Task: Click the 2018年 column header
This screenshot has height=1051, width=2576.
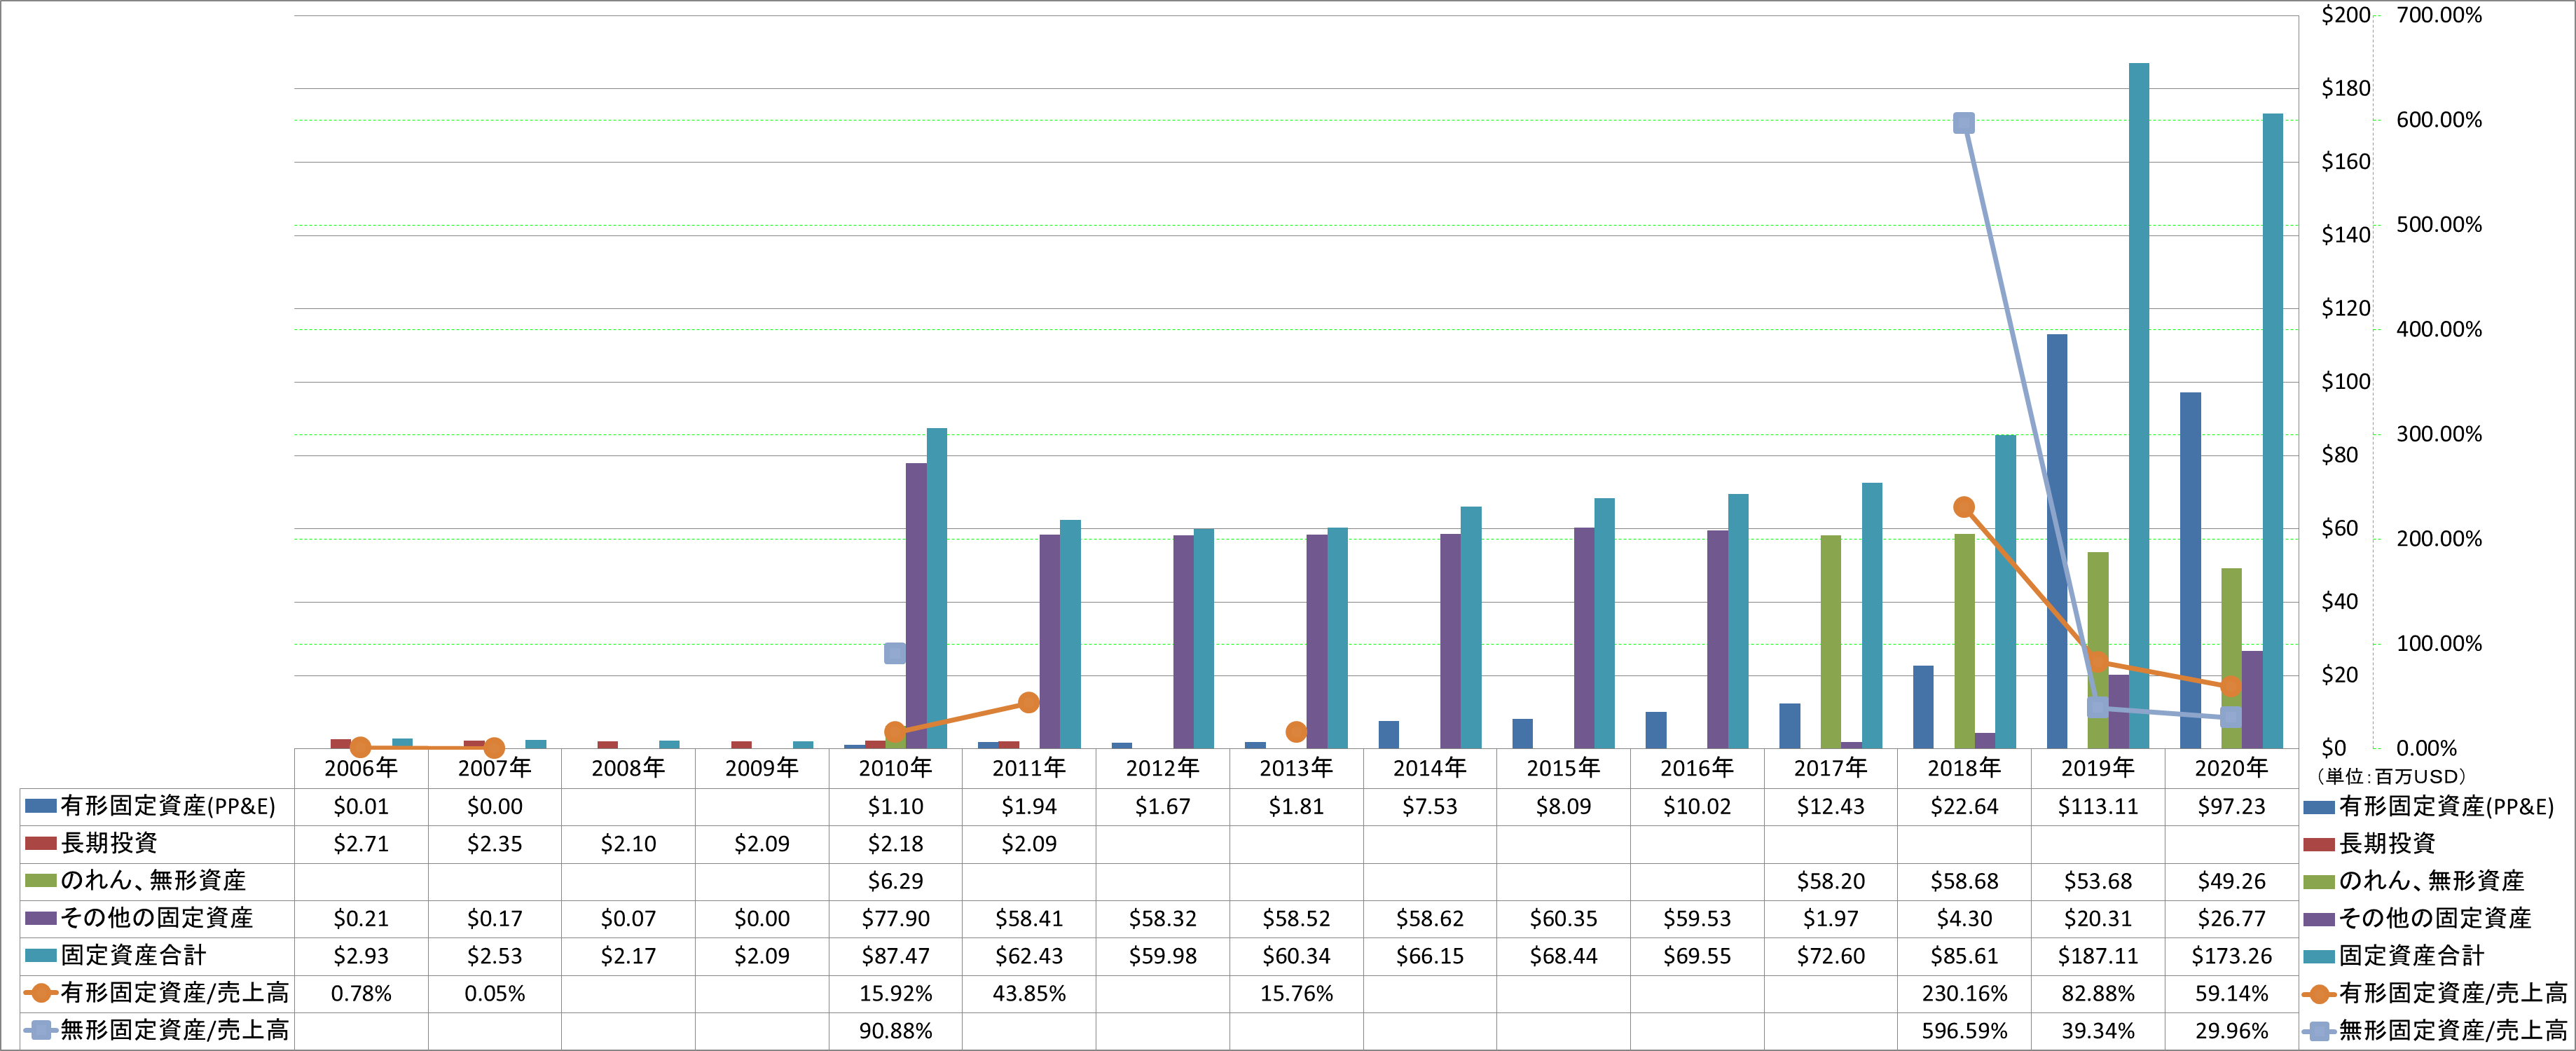Action: coord(1964,768)
